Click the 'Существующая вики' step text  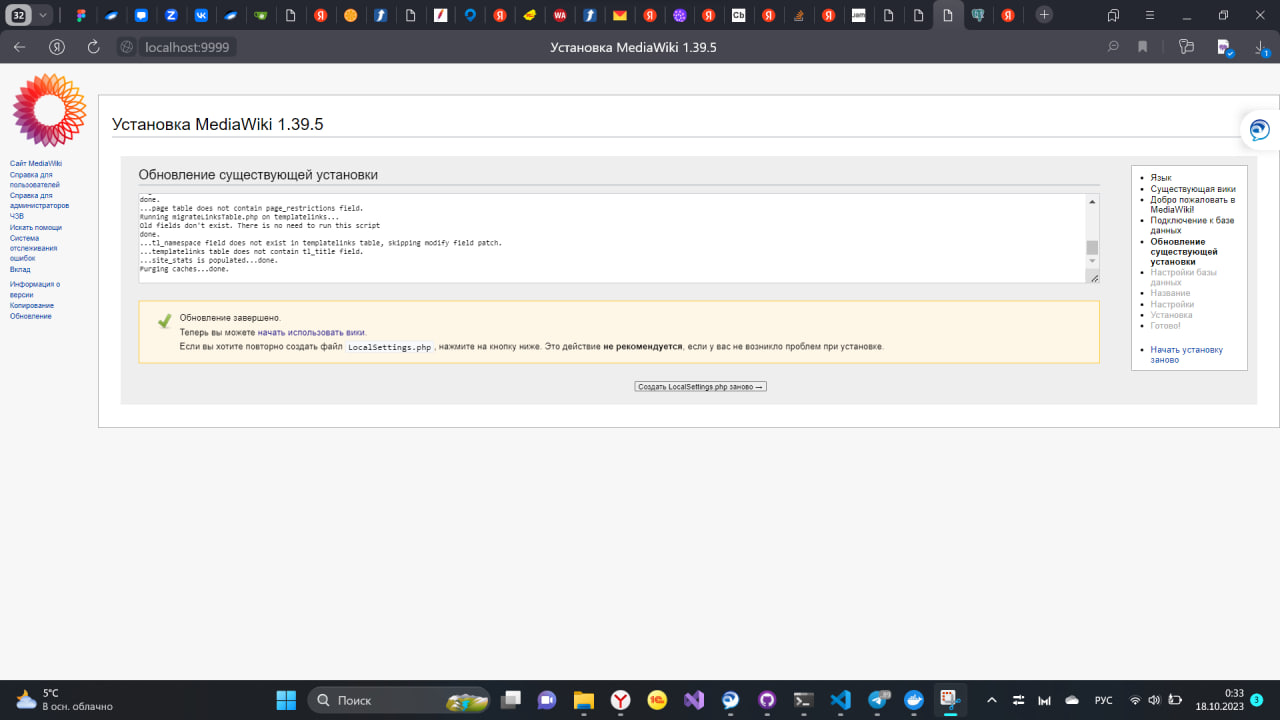tap(1193, 188)
